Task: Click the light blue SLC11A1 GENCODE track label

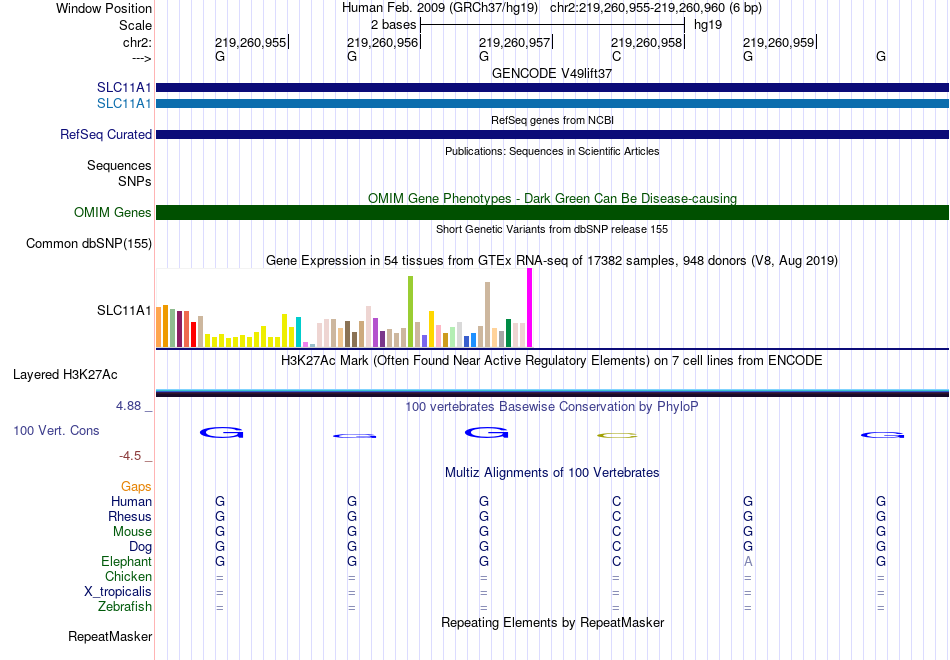Action: (124, 104)
